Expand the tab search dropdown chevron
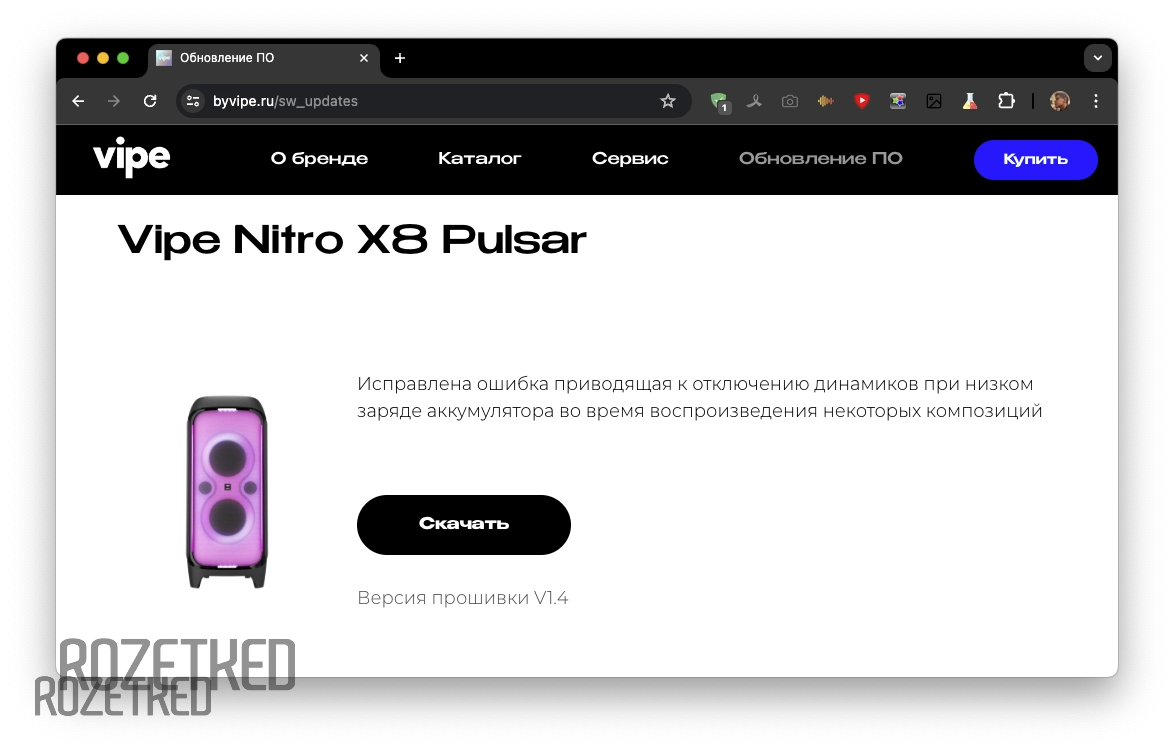The image size is (1174, 751). (x=1098, y=58)
